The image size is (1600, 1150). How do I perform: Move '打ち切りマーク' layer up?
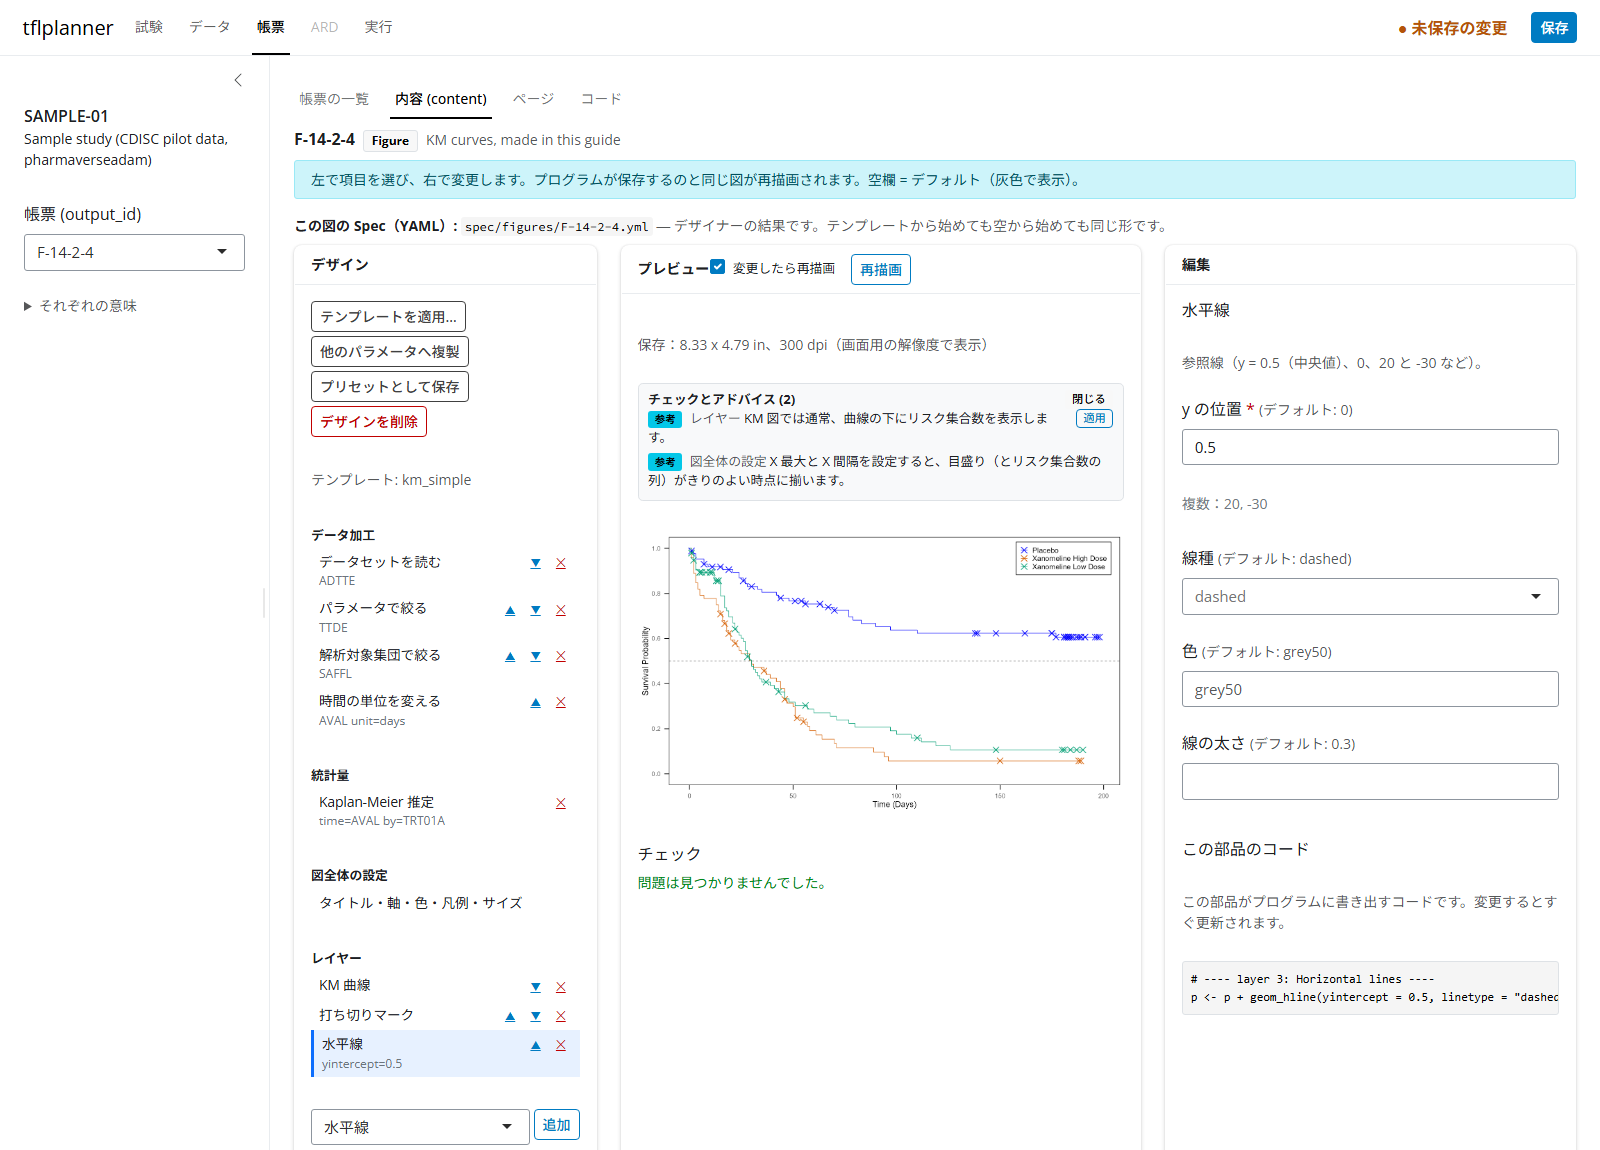point(510,1016)
